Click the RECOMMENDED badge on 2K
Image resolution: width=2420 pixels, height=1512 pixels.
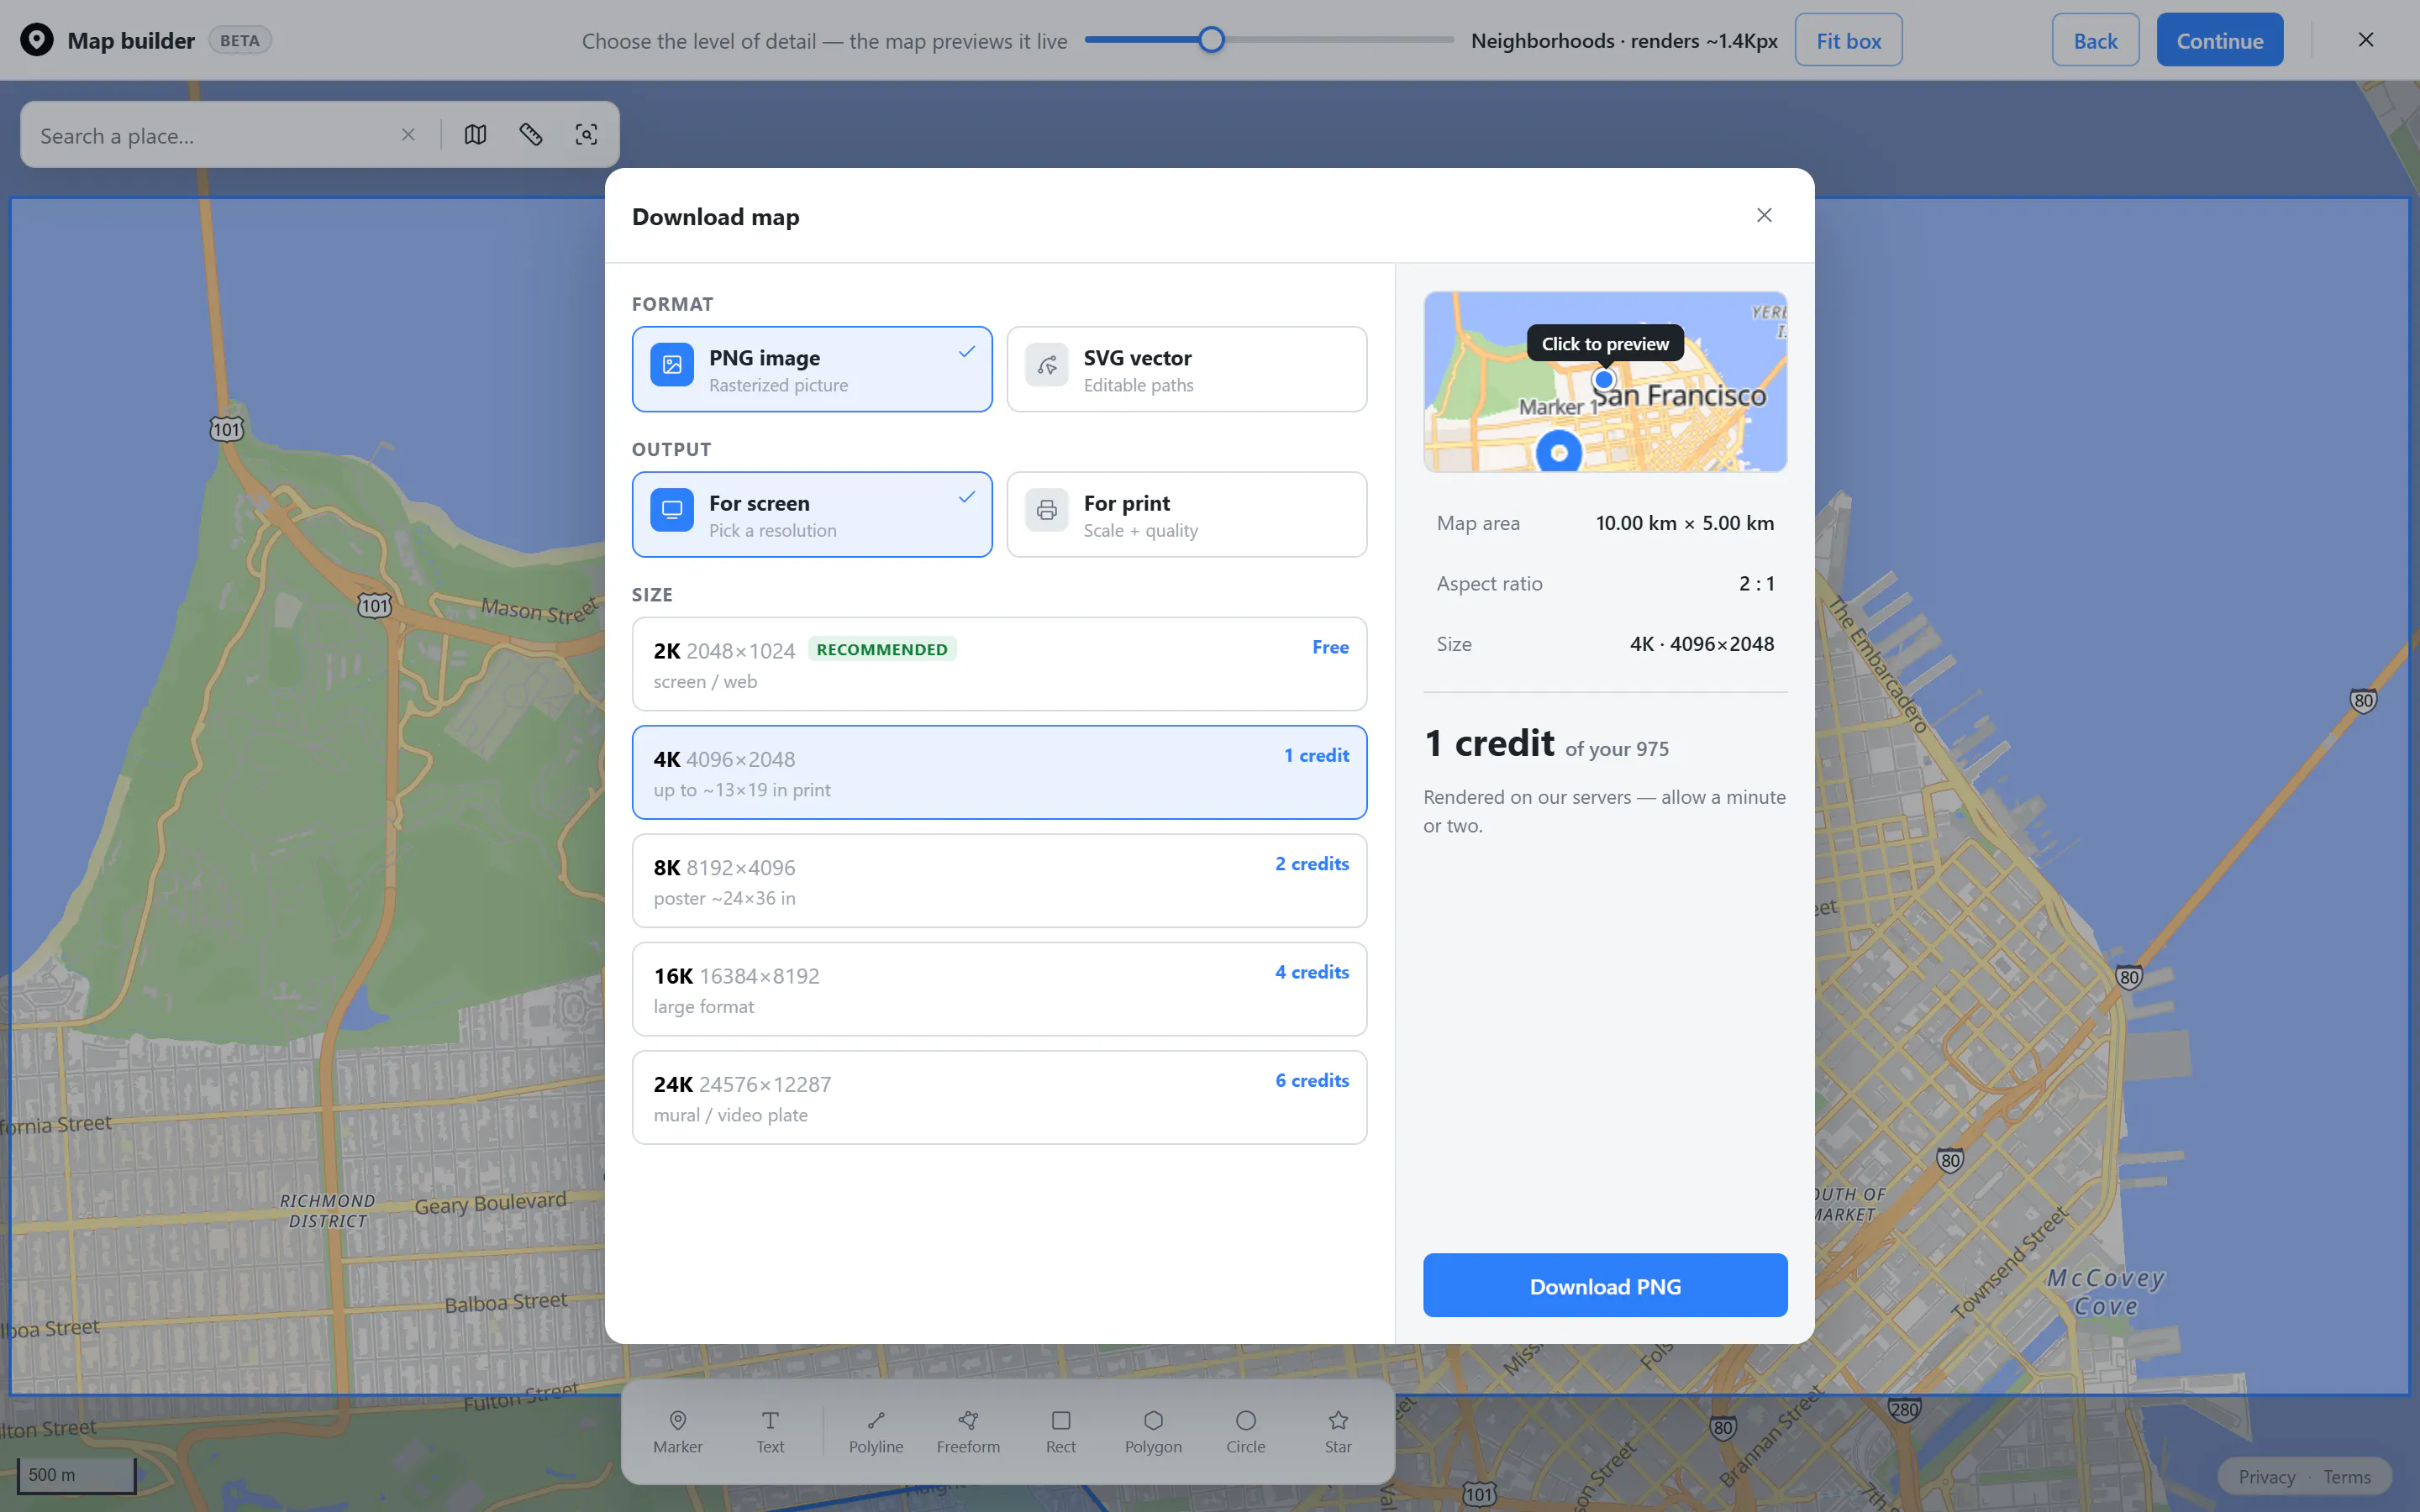point(881,649)
